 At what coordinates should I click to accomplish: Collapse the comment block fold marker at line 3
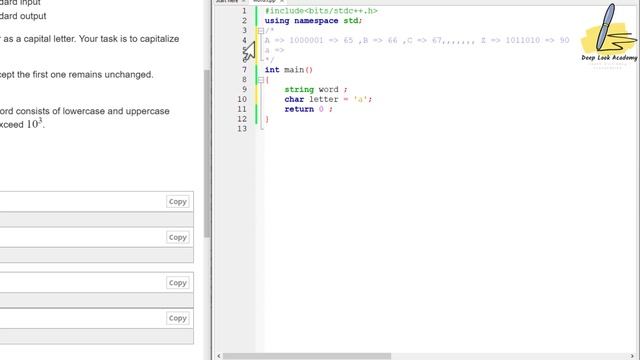coord(260,31)
